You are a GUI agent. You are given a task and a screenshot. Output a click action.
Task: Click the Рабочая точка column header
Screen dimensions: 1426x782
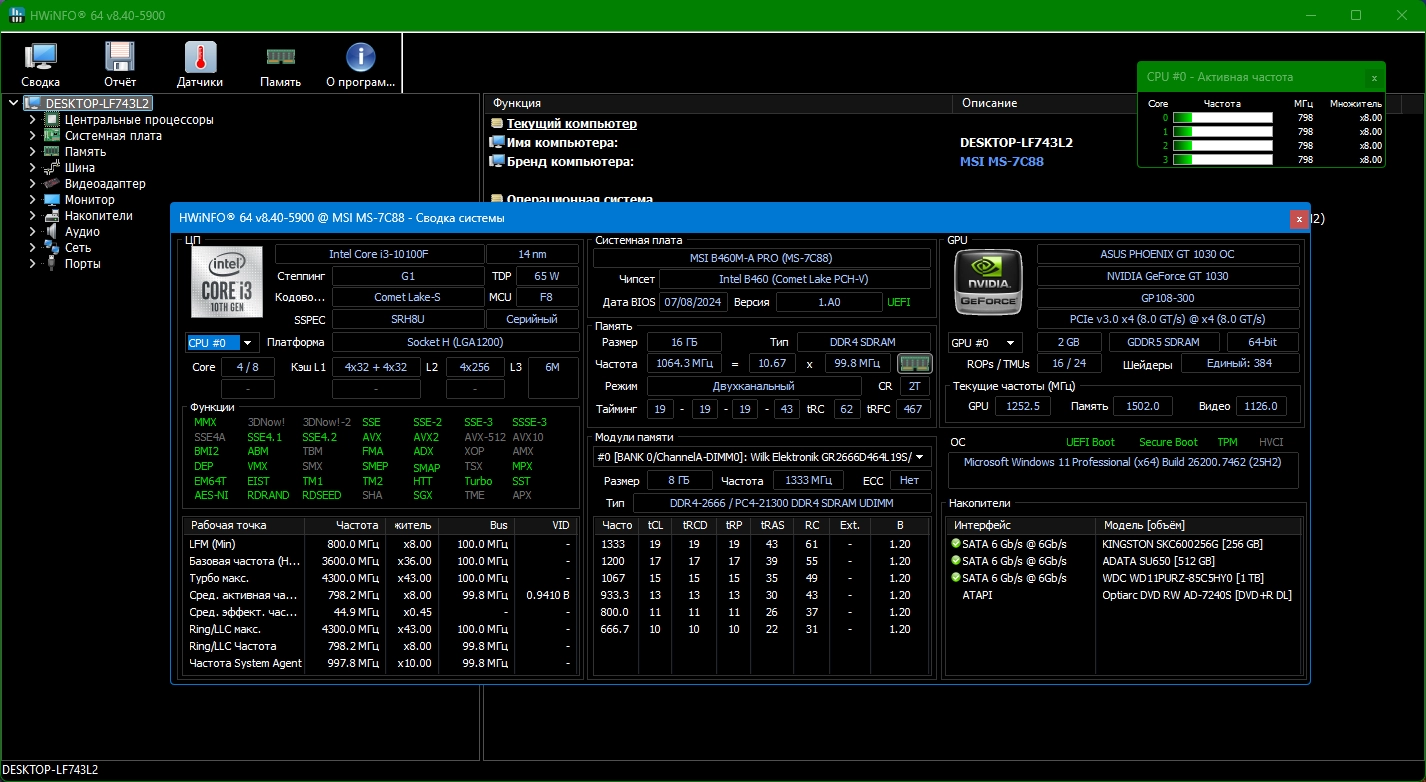(x=244, y=525)
